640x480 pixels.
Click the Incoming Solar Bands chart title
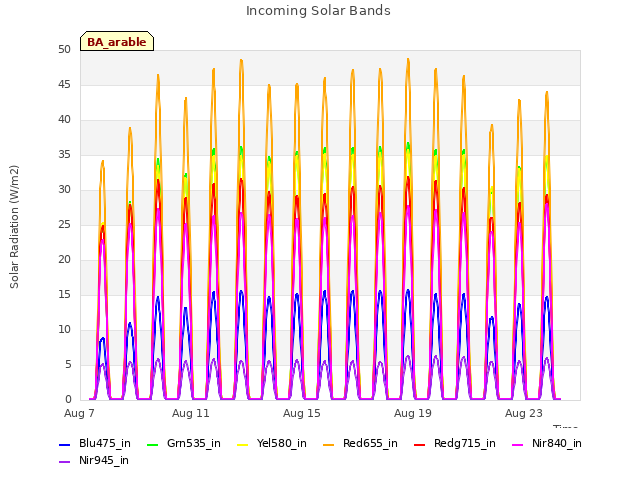coord(318,11)
